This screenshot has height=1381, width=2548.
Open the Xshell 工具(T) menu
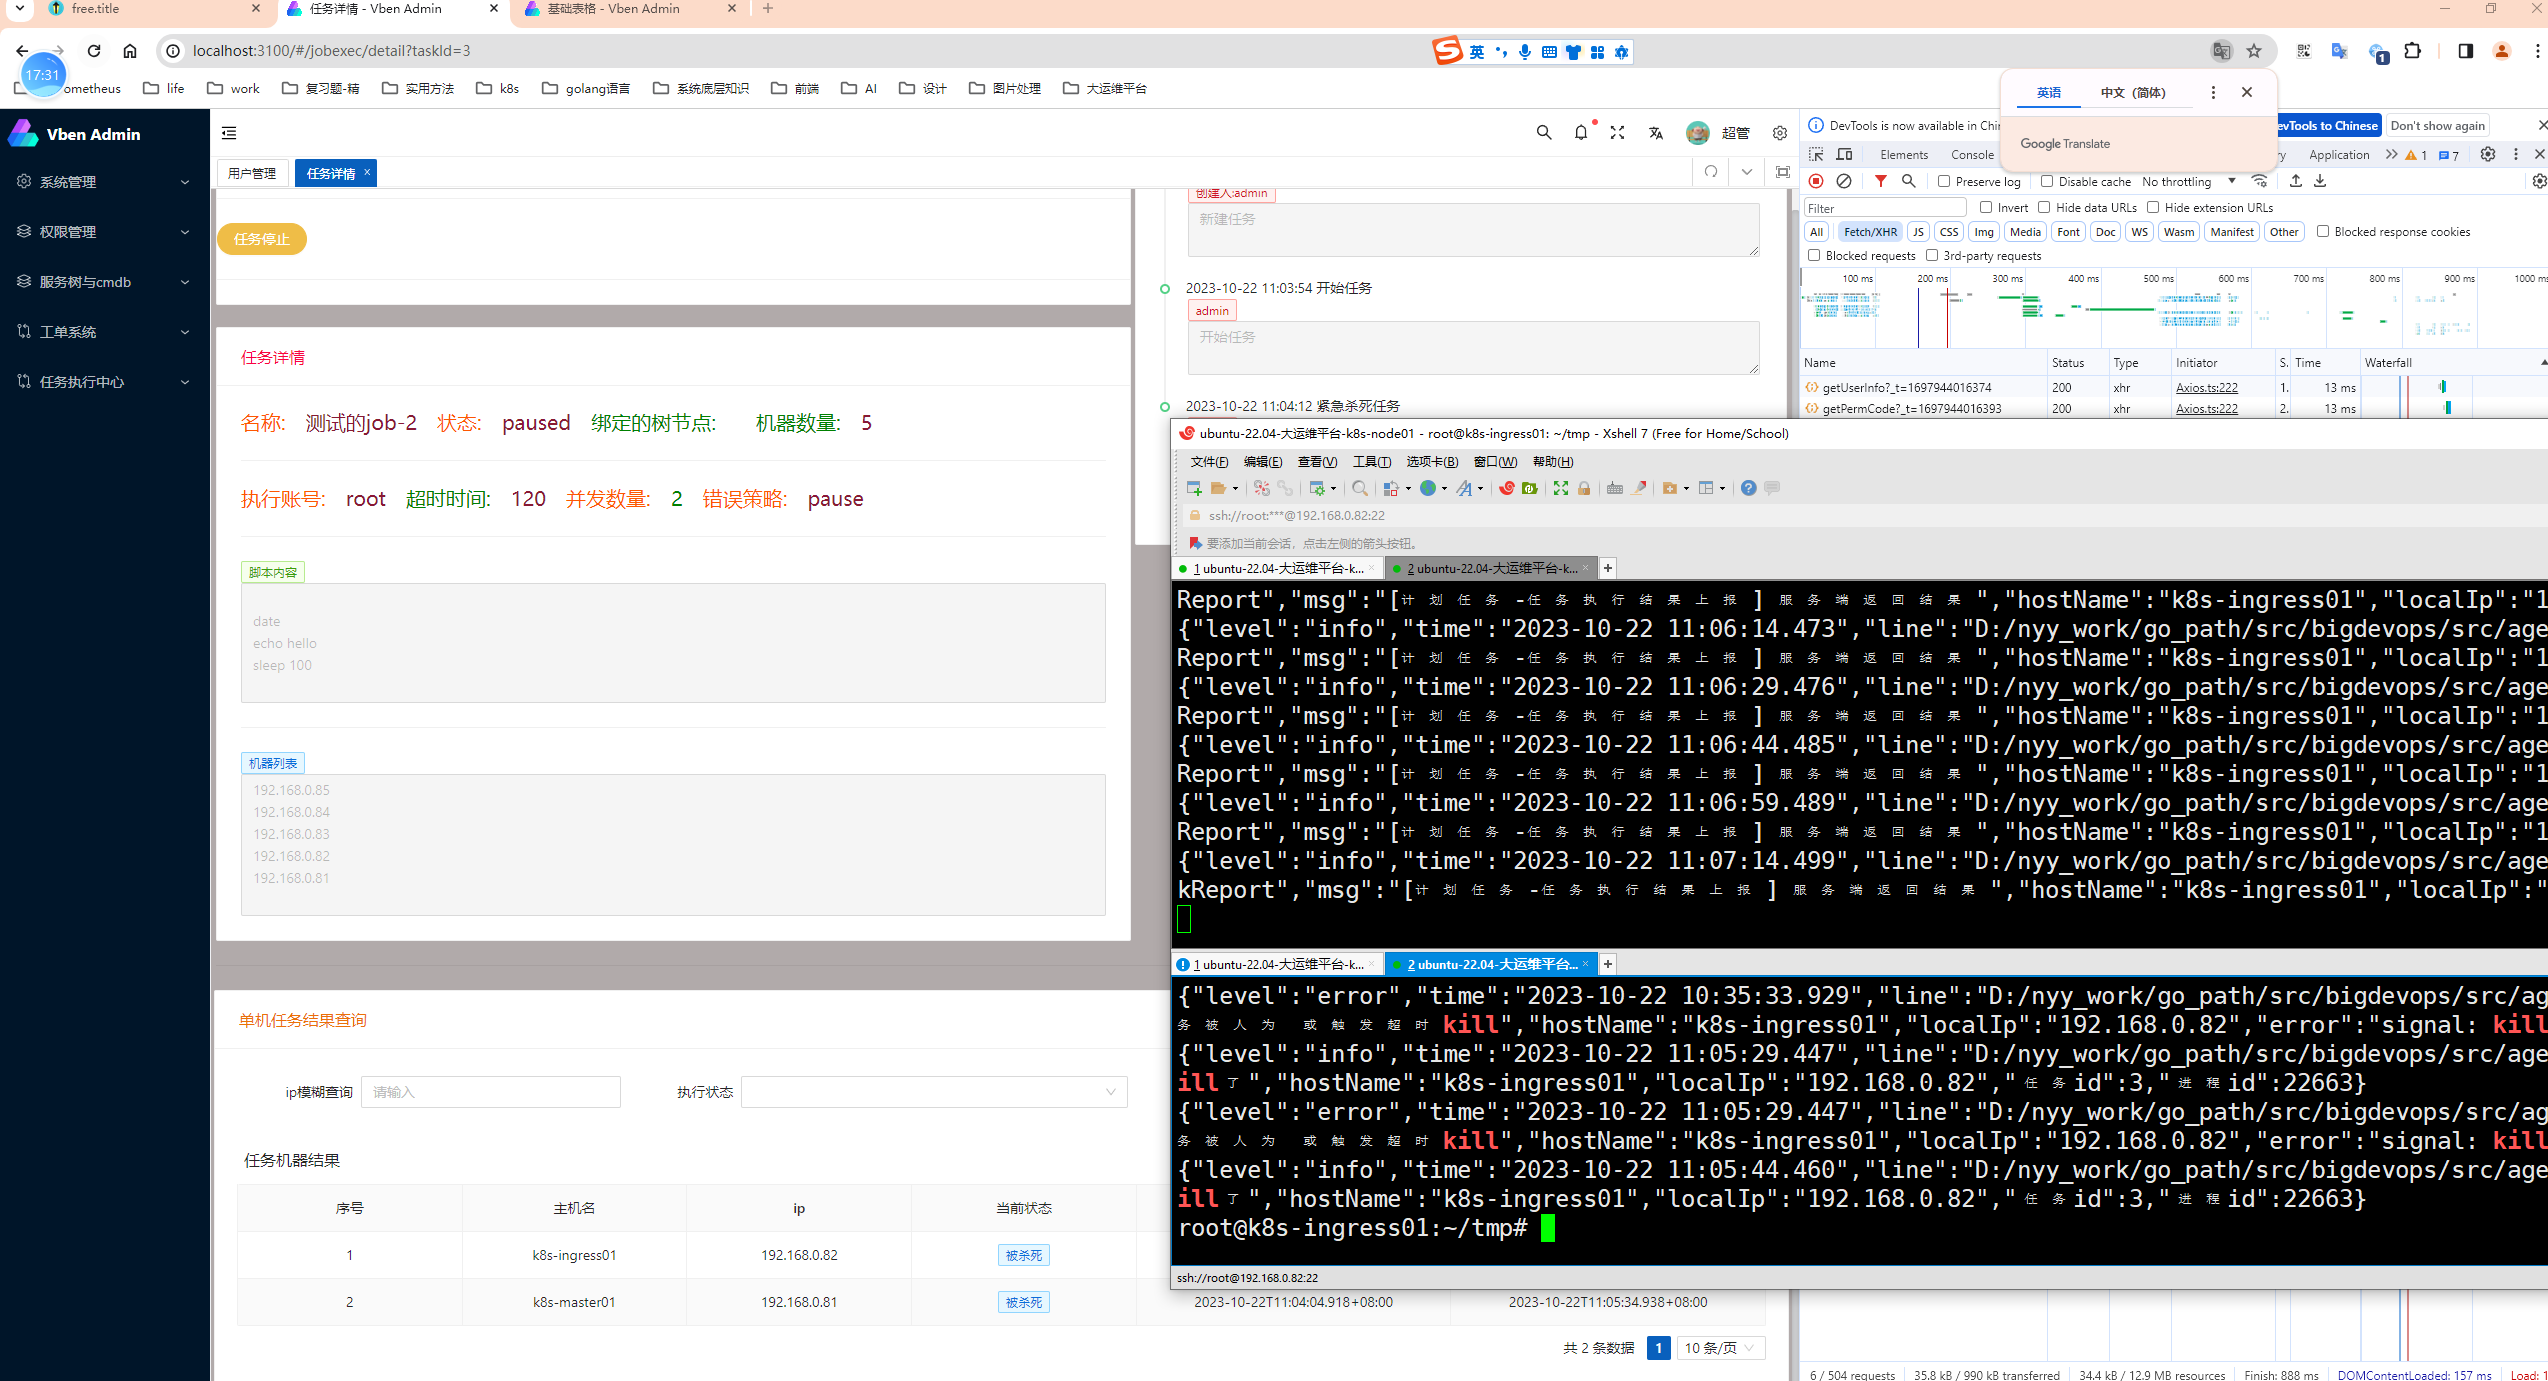pyautogui.click(x=1371, y=461)
